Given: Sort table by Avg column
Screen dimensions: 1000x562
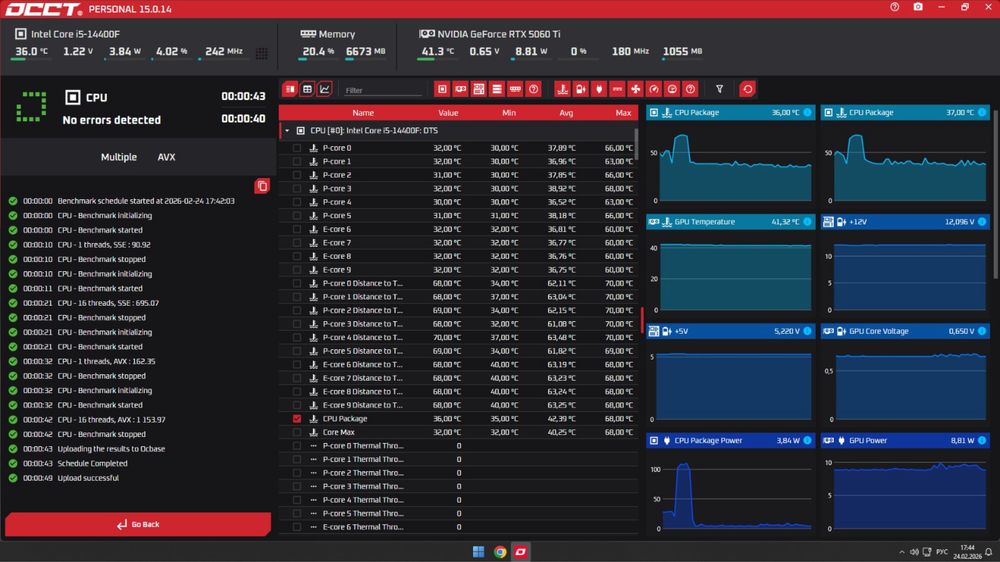Looking at the screenshot, I should [566, 113].
